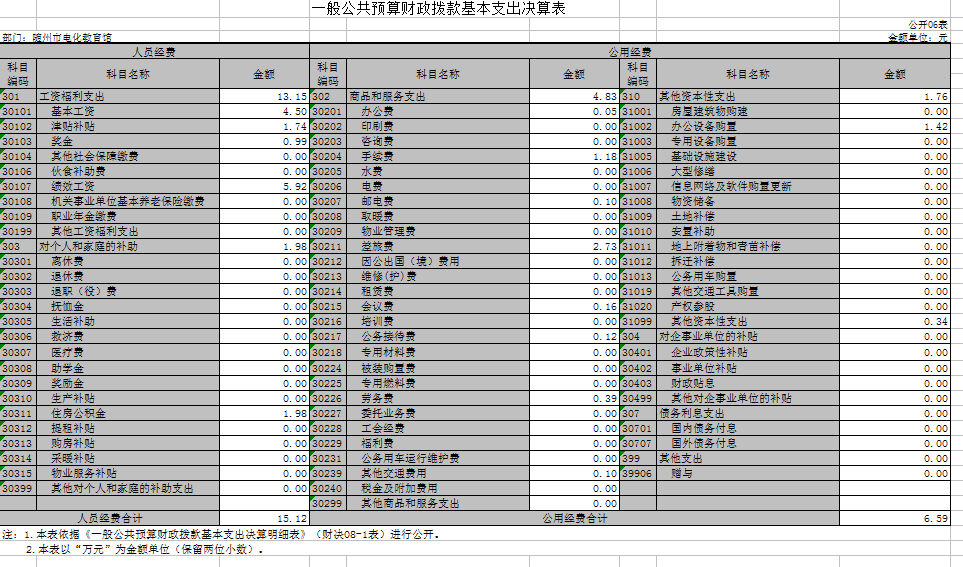The width and height of the screenshot is (963, 567).
Task: Click the 15.12 personnel total amount
Action: (264, 518)
